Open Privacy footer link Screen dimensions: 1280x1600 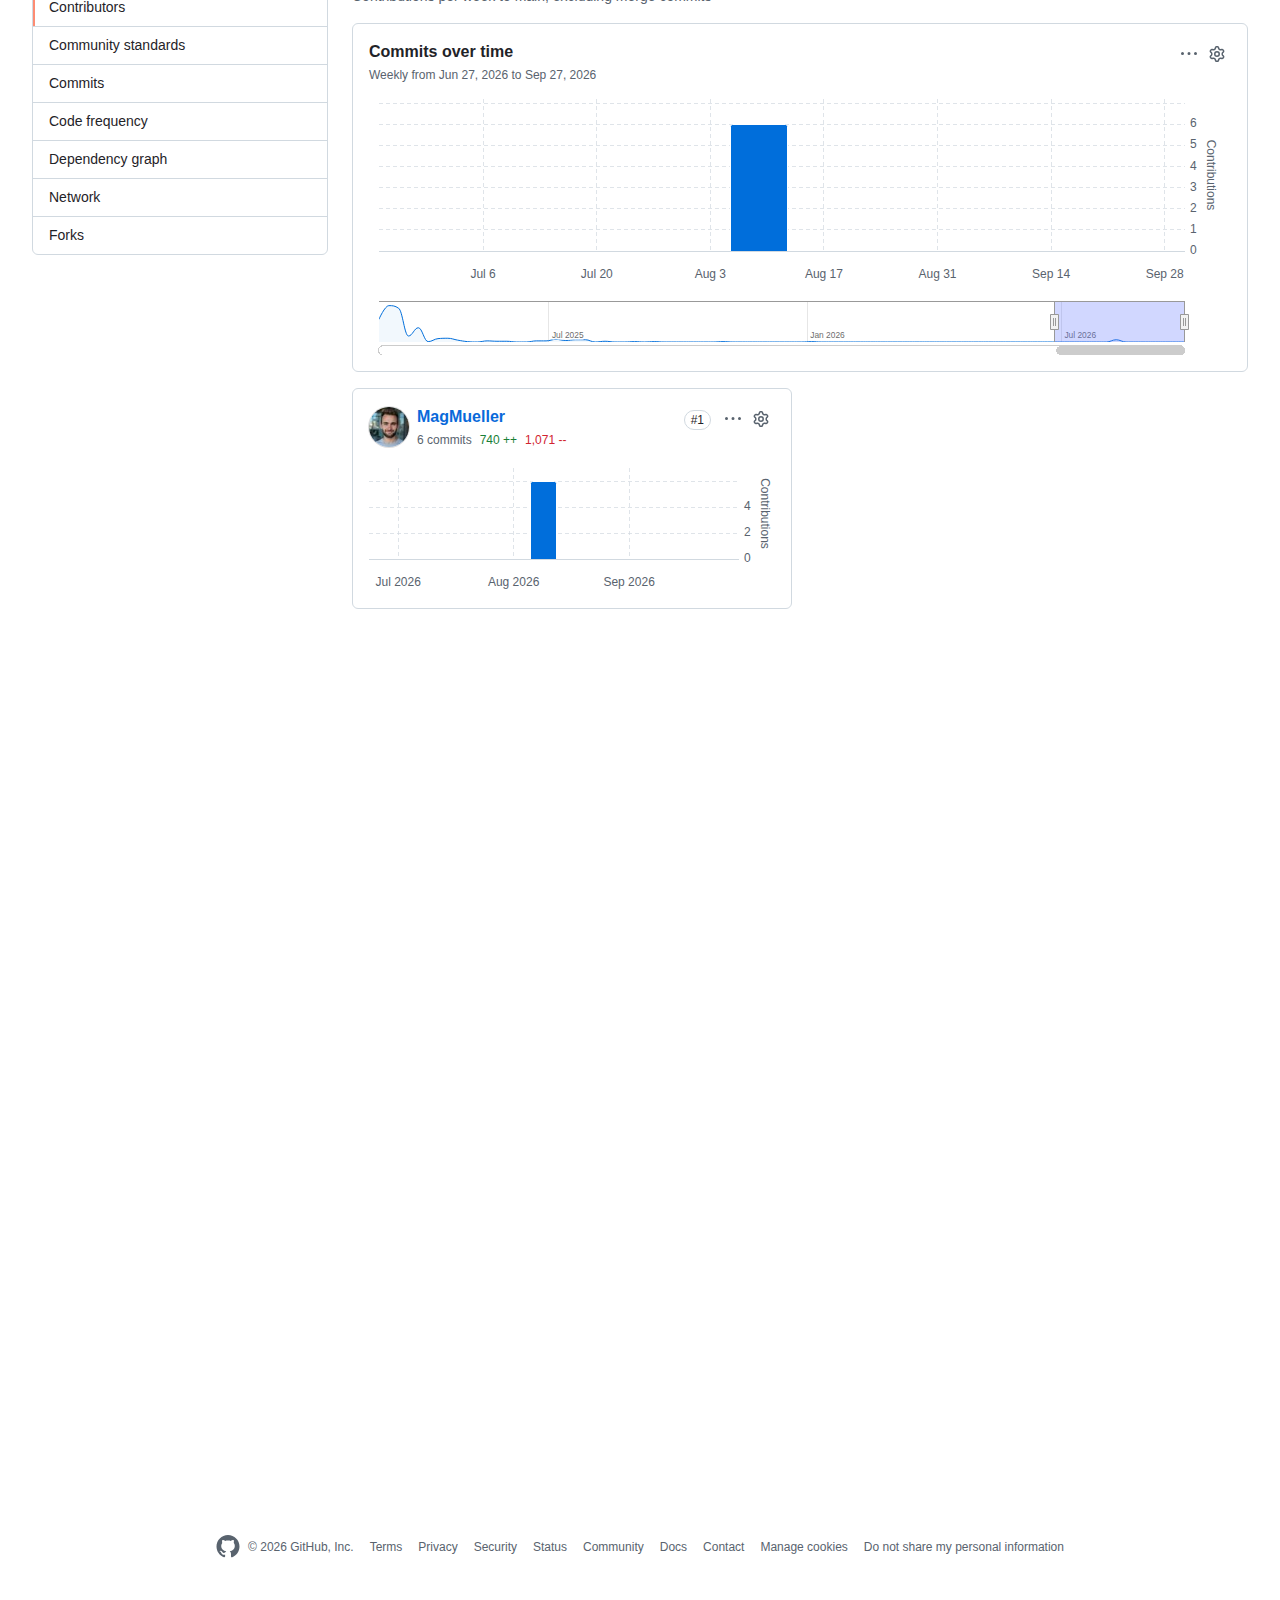(438, 1547)
